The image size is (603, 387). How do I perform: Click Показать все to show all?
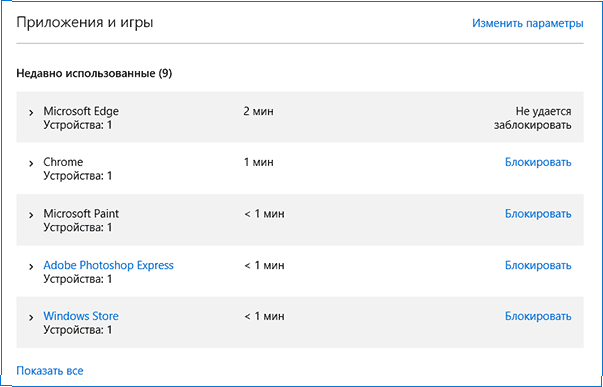50,371
